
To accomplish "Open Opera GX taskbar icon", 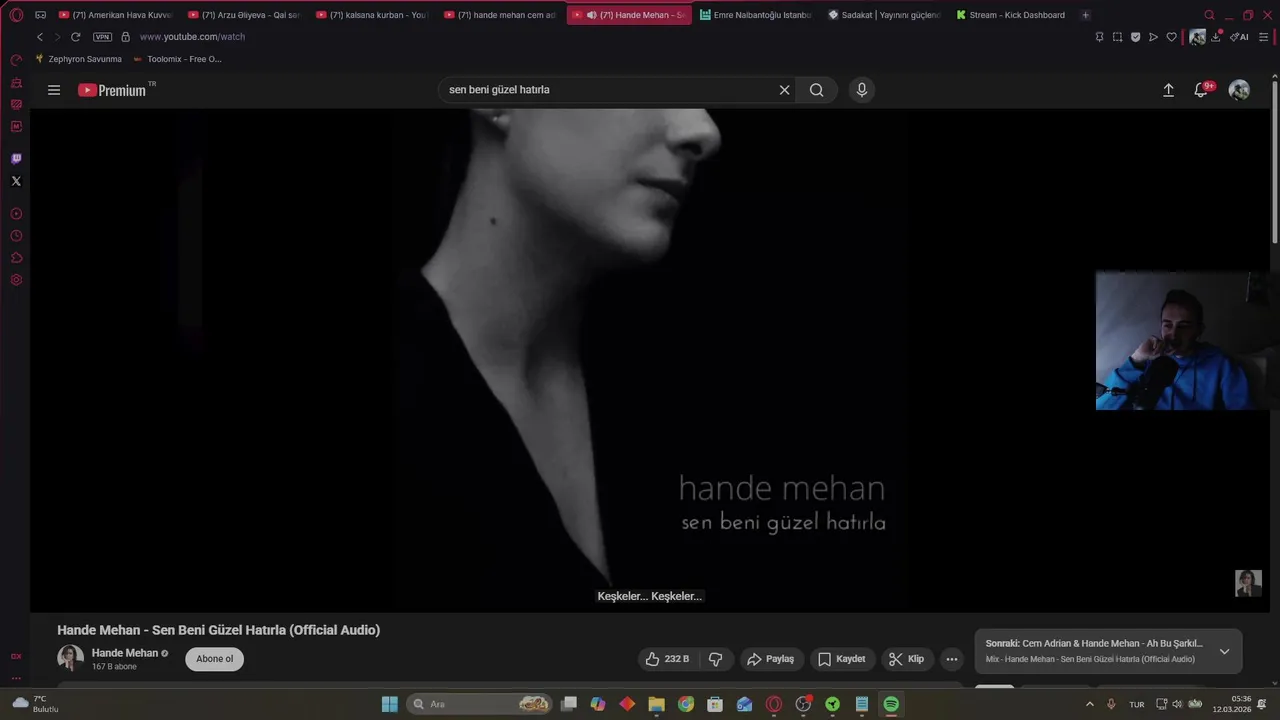I will (774, 704).
